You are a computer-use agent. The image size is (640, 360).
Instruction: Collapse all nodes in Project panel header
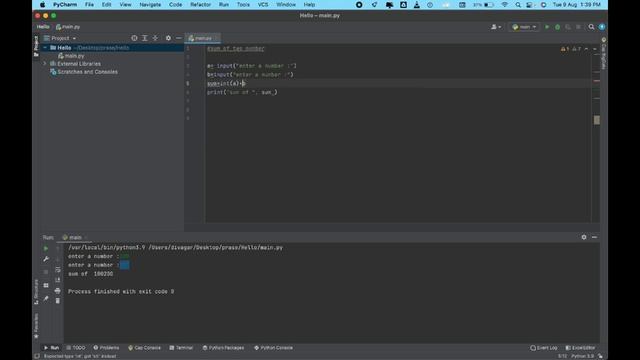(156, 38)
